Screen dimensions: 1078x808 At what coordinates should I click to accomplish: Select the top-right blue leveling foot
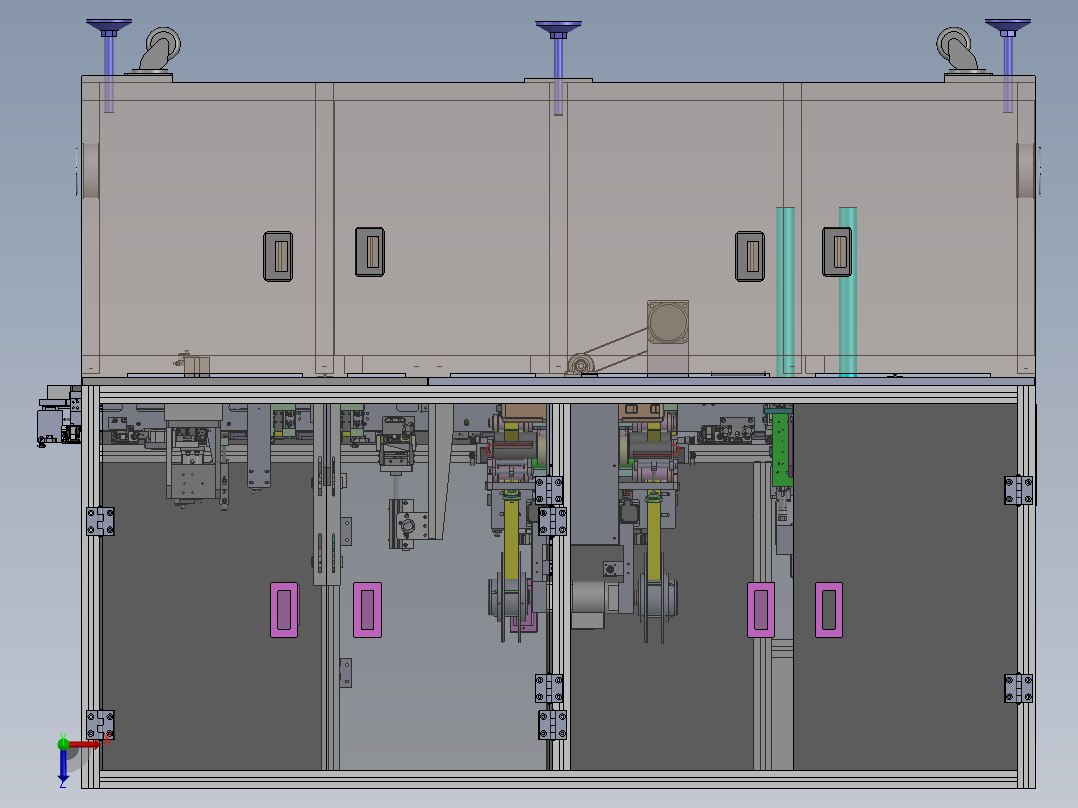point(1007,65)
